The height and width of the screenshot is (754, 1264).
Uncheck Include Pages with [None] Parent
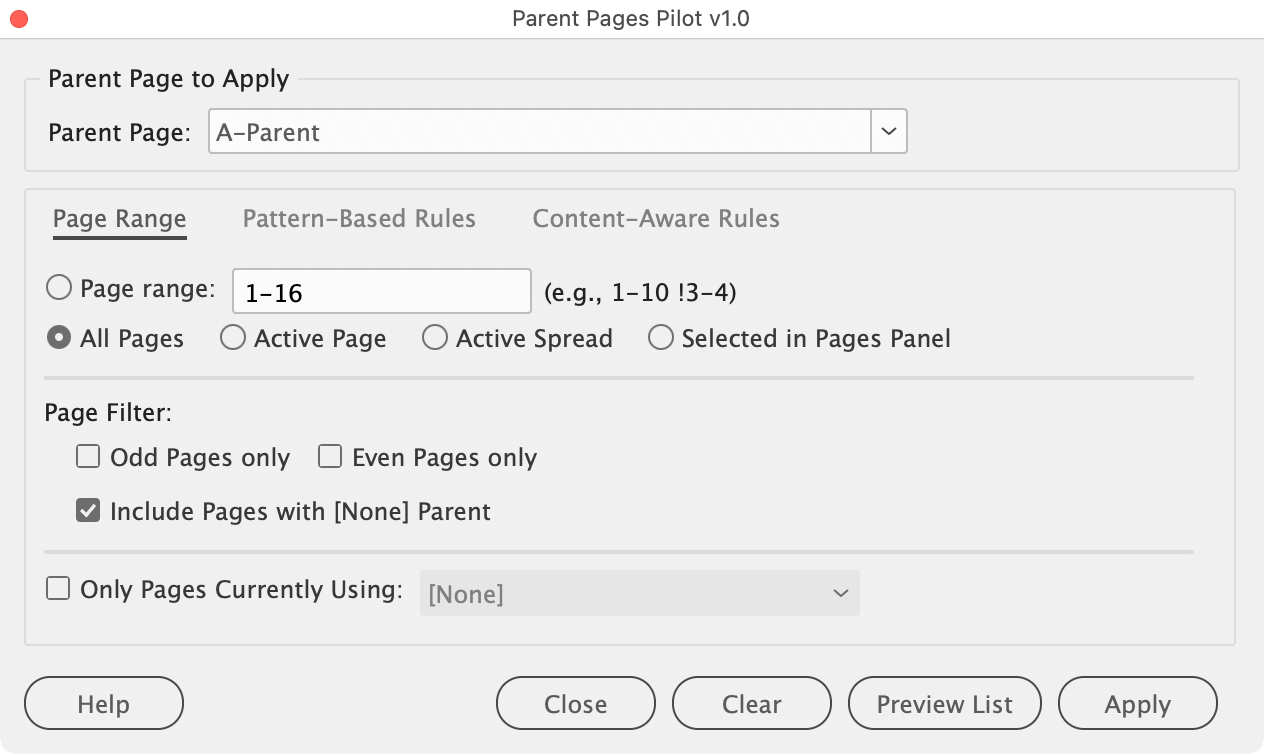click(89, 511)
